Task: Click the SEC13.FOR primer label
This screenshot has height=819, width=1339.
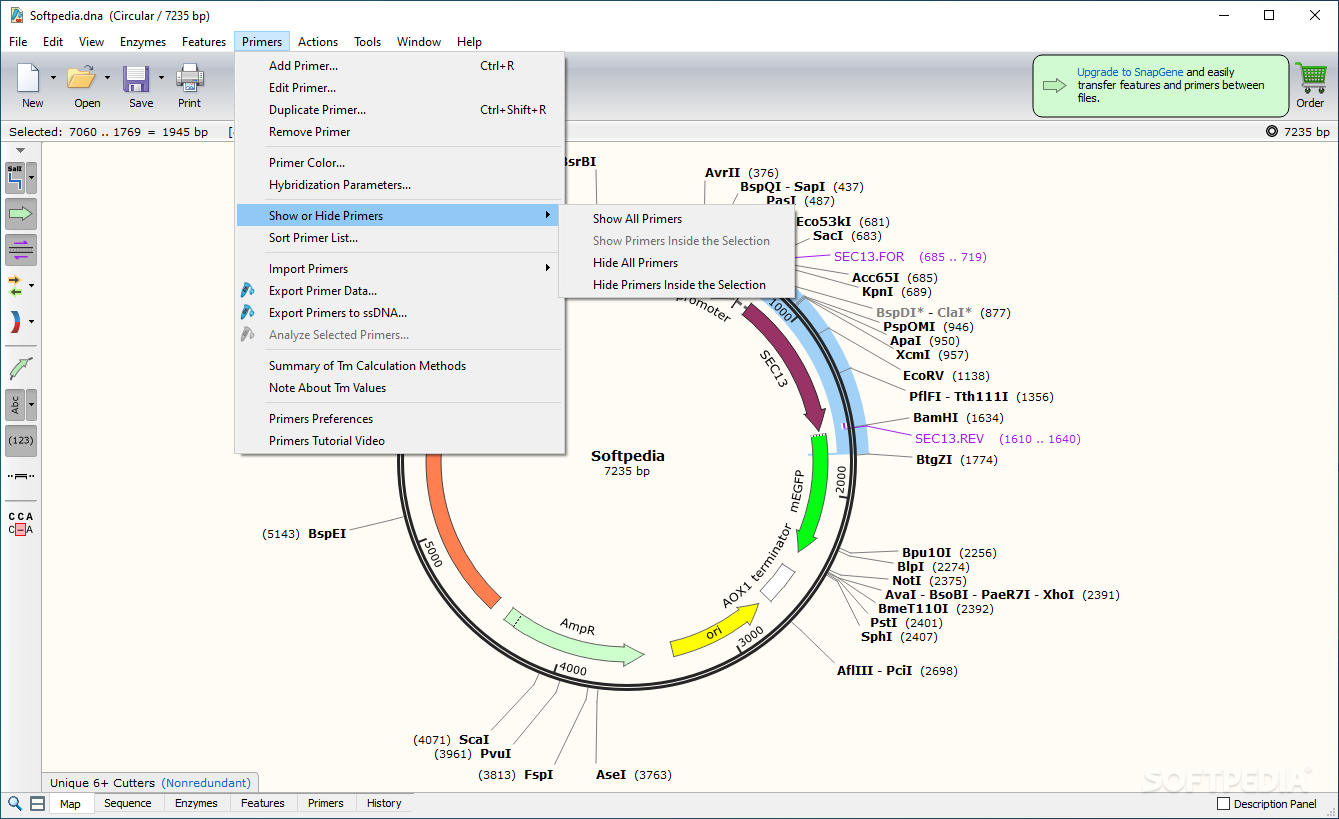Action: (x=869, y=257)
